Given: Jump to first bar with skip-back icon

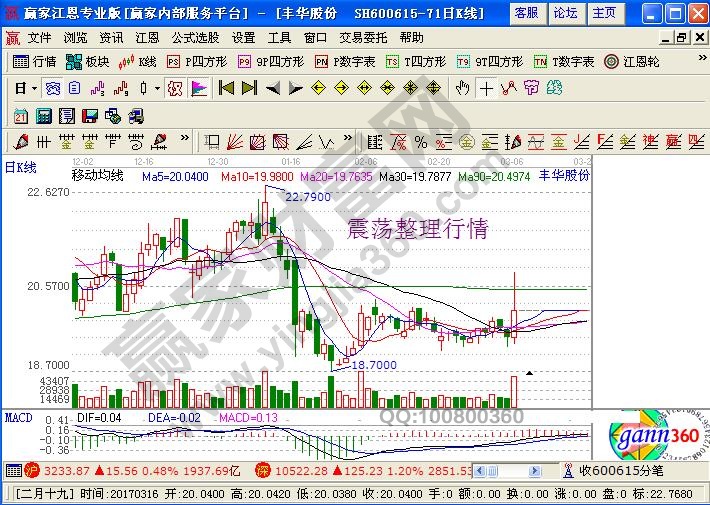Looking at the screenshot, I should click(226, 88).
